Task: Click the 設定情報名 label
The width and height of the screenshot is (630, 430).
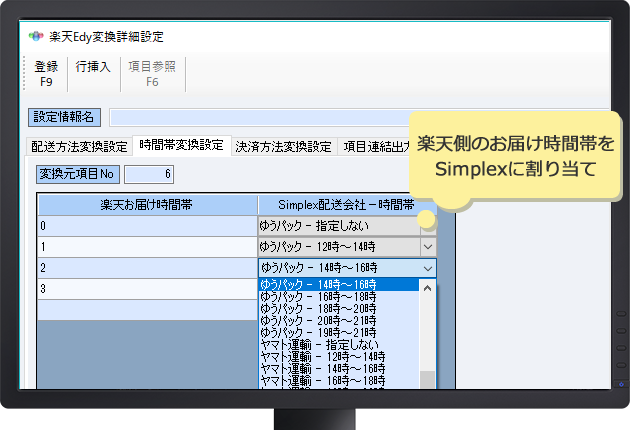Action: [x=64, y=117]
